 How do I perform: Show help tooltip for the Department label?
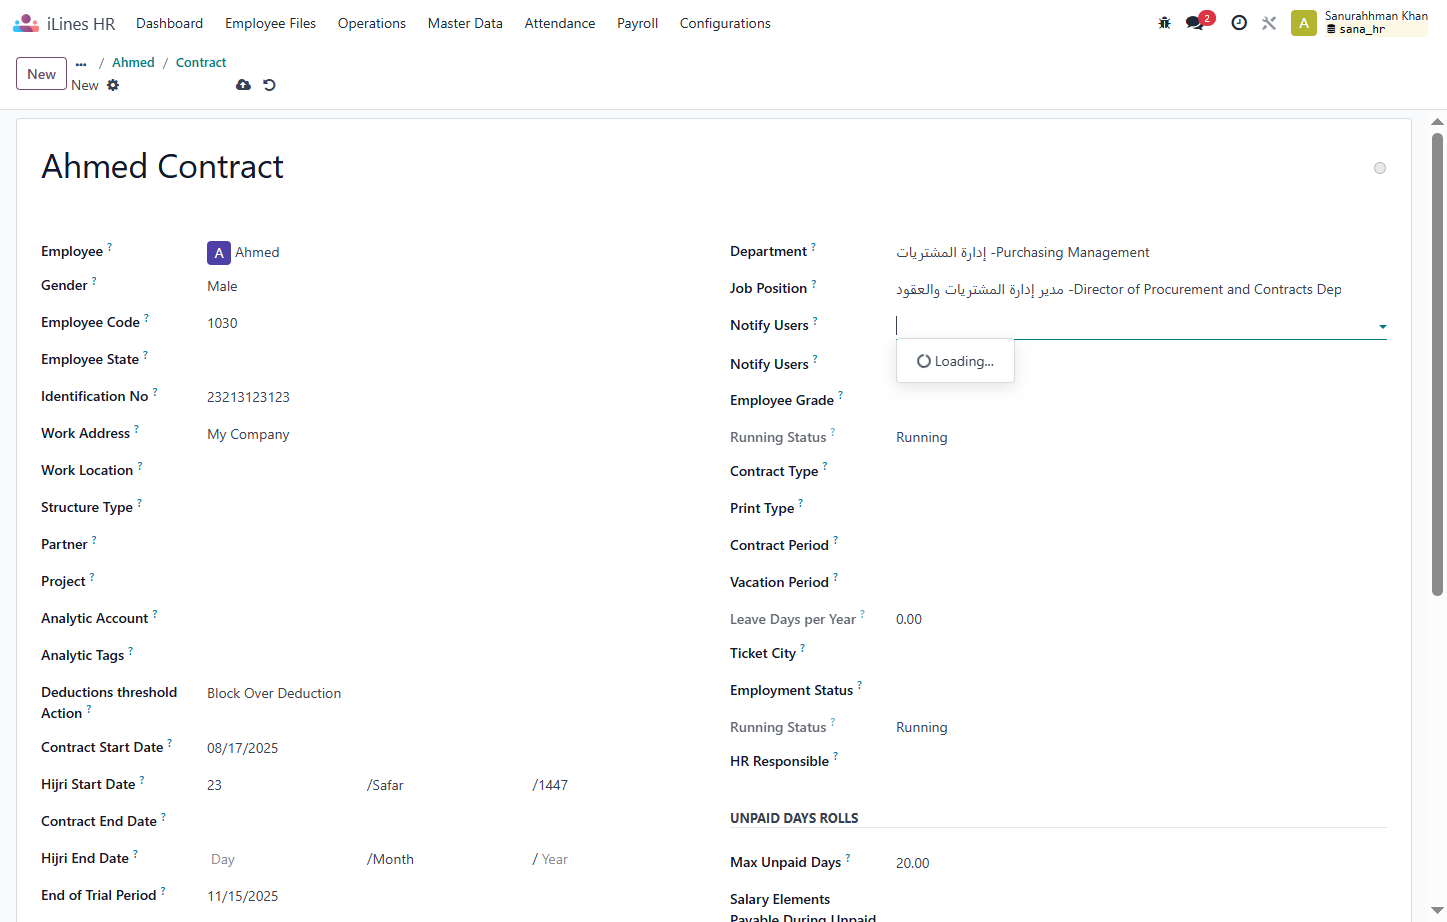tap(813, 246)
